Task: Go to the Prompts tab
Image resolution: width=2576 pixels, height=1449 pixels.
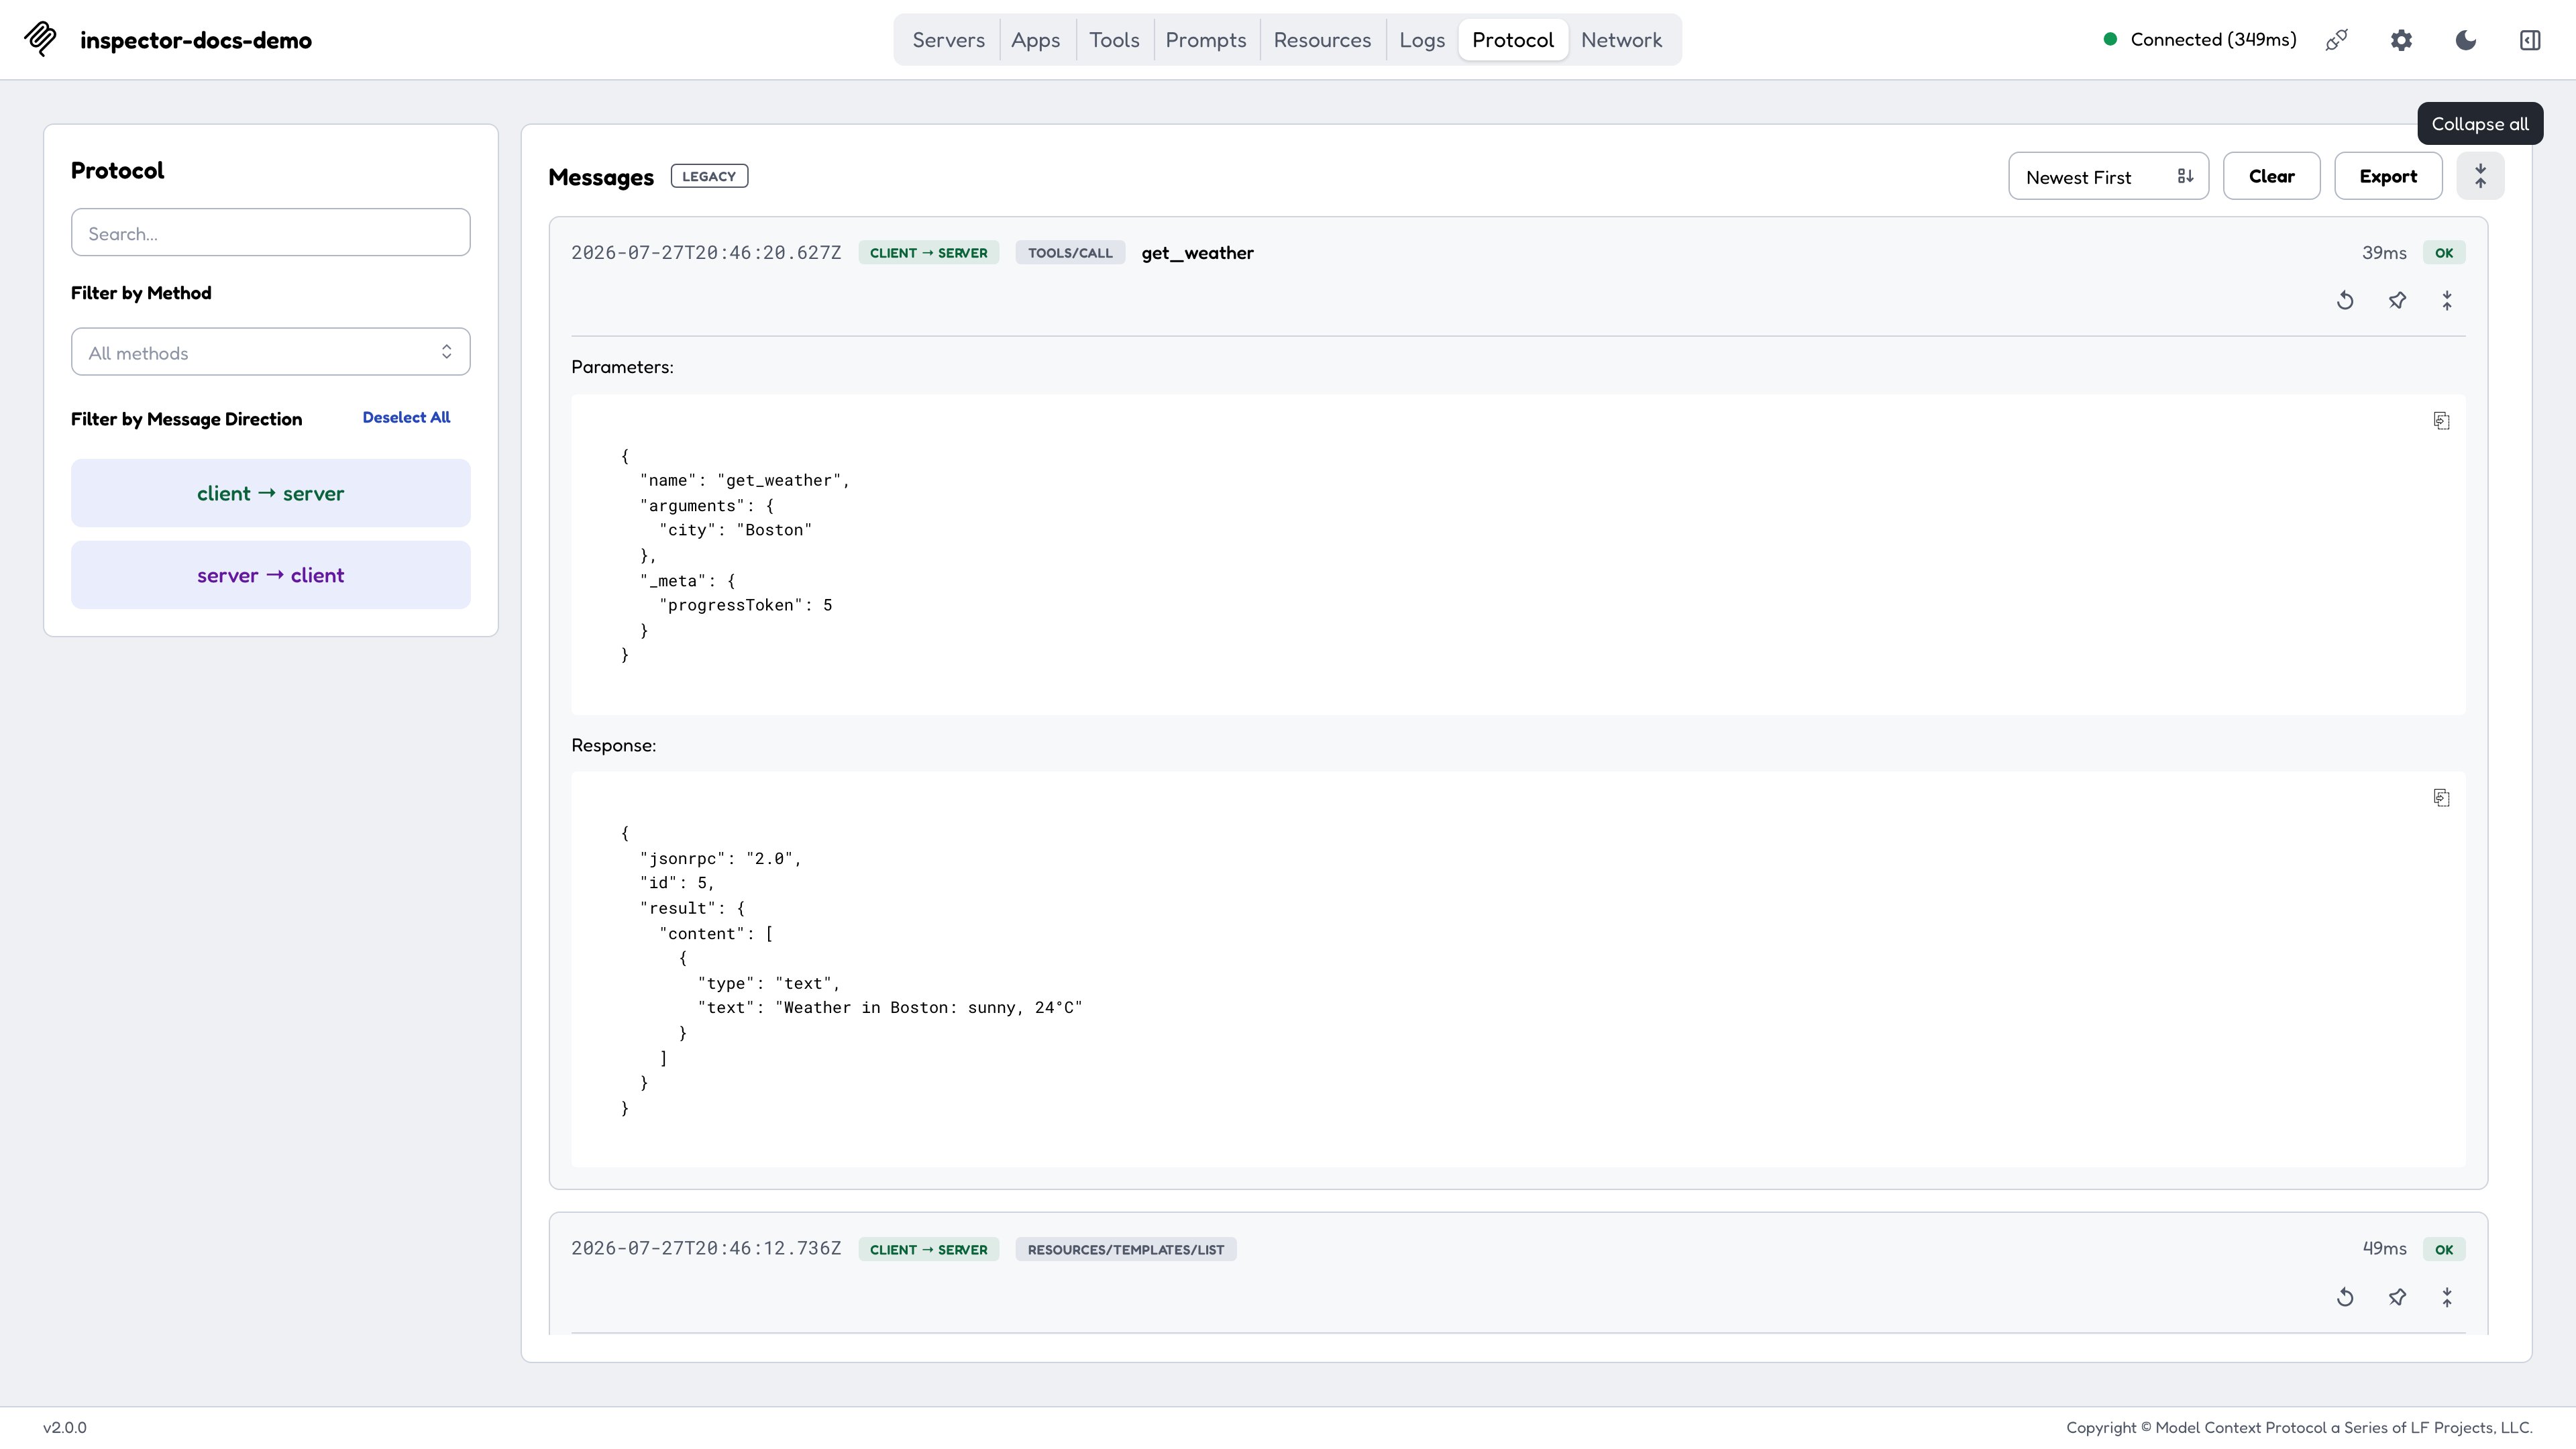Action: click(1206, 40)
